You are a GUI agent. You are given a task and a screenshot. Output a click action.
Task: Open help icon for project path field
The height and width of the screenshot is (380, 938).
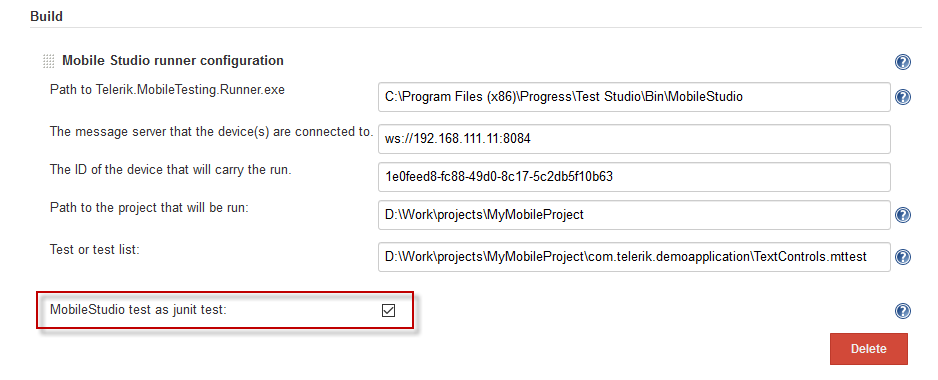(903, 215)
